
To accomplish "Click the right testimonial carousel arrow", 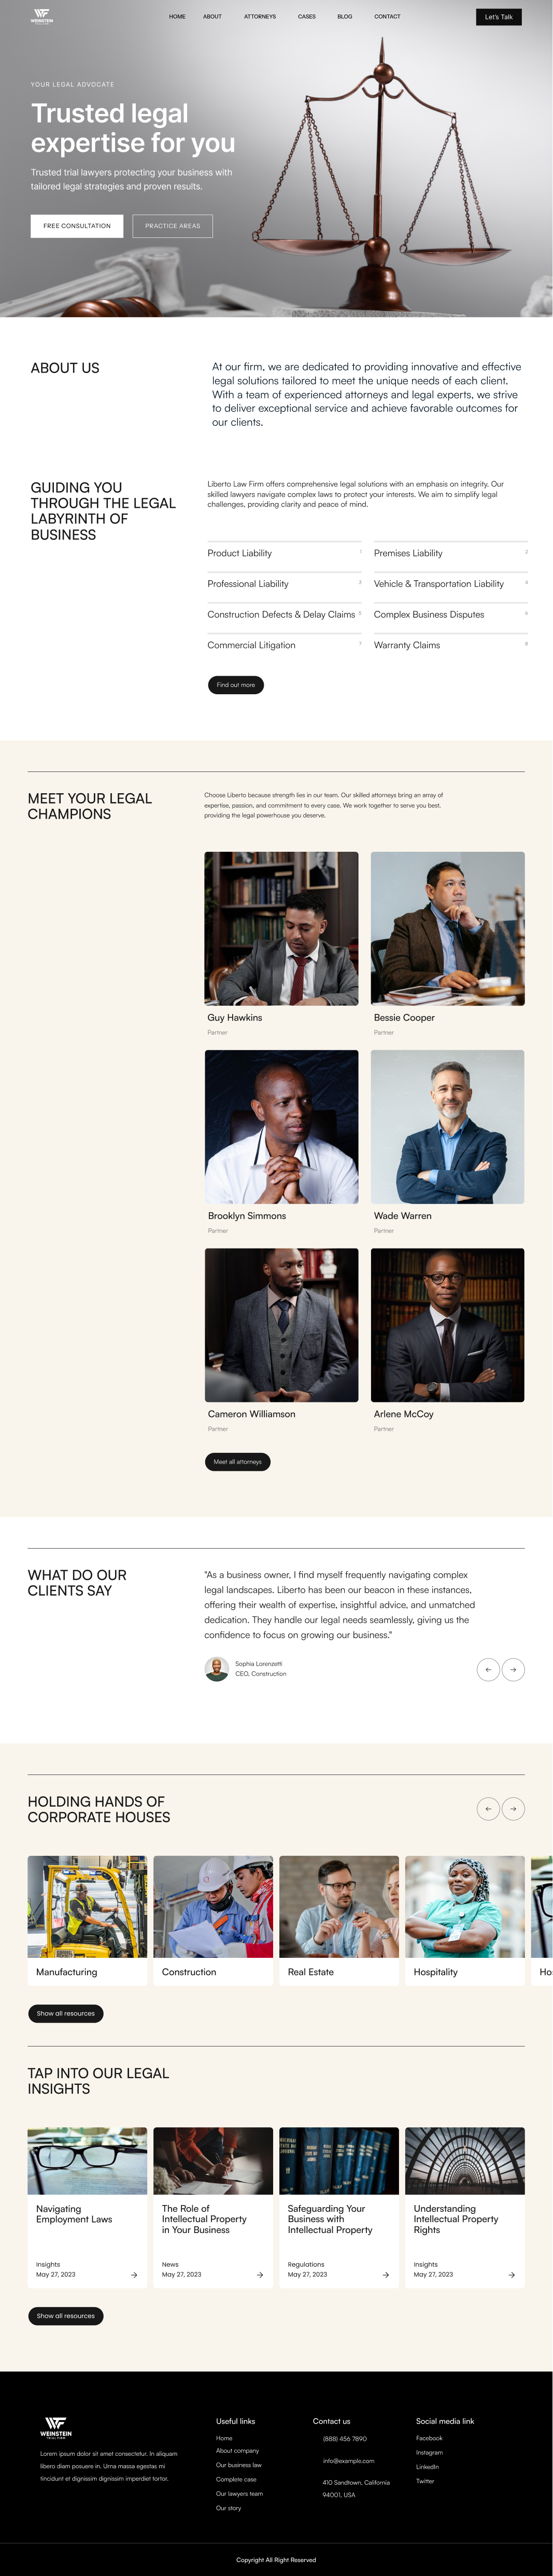I will (x=513, y=1670).
